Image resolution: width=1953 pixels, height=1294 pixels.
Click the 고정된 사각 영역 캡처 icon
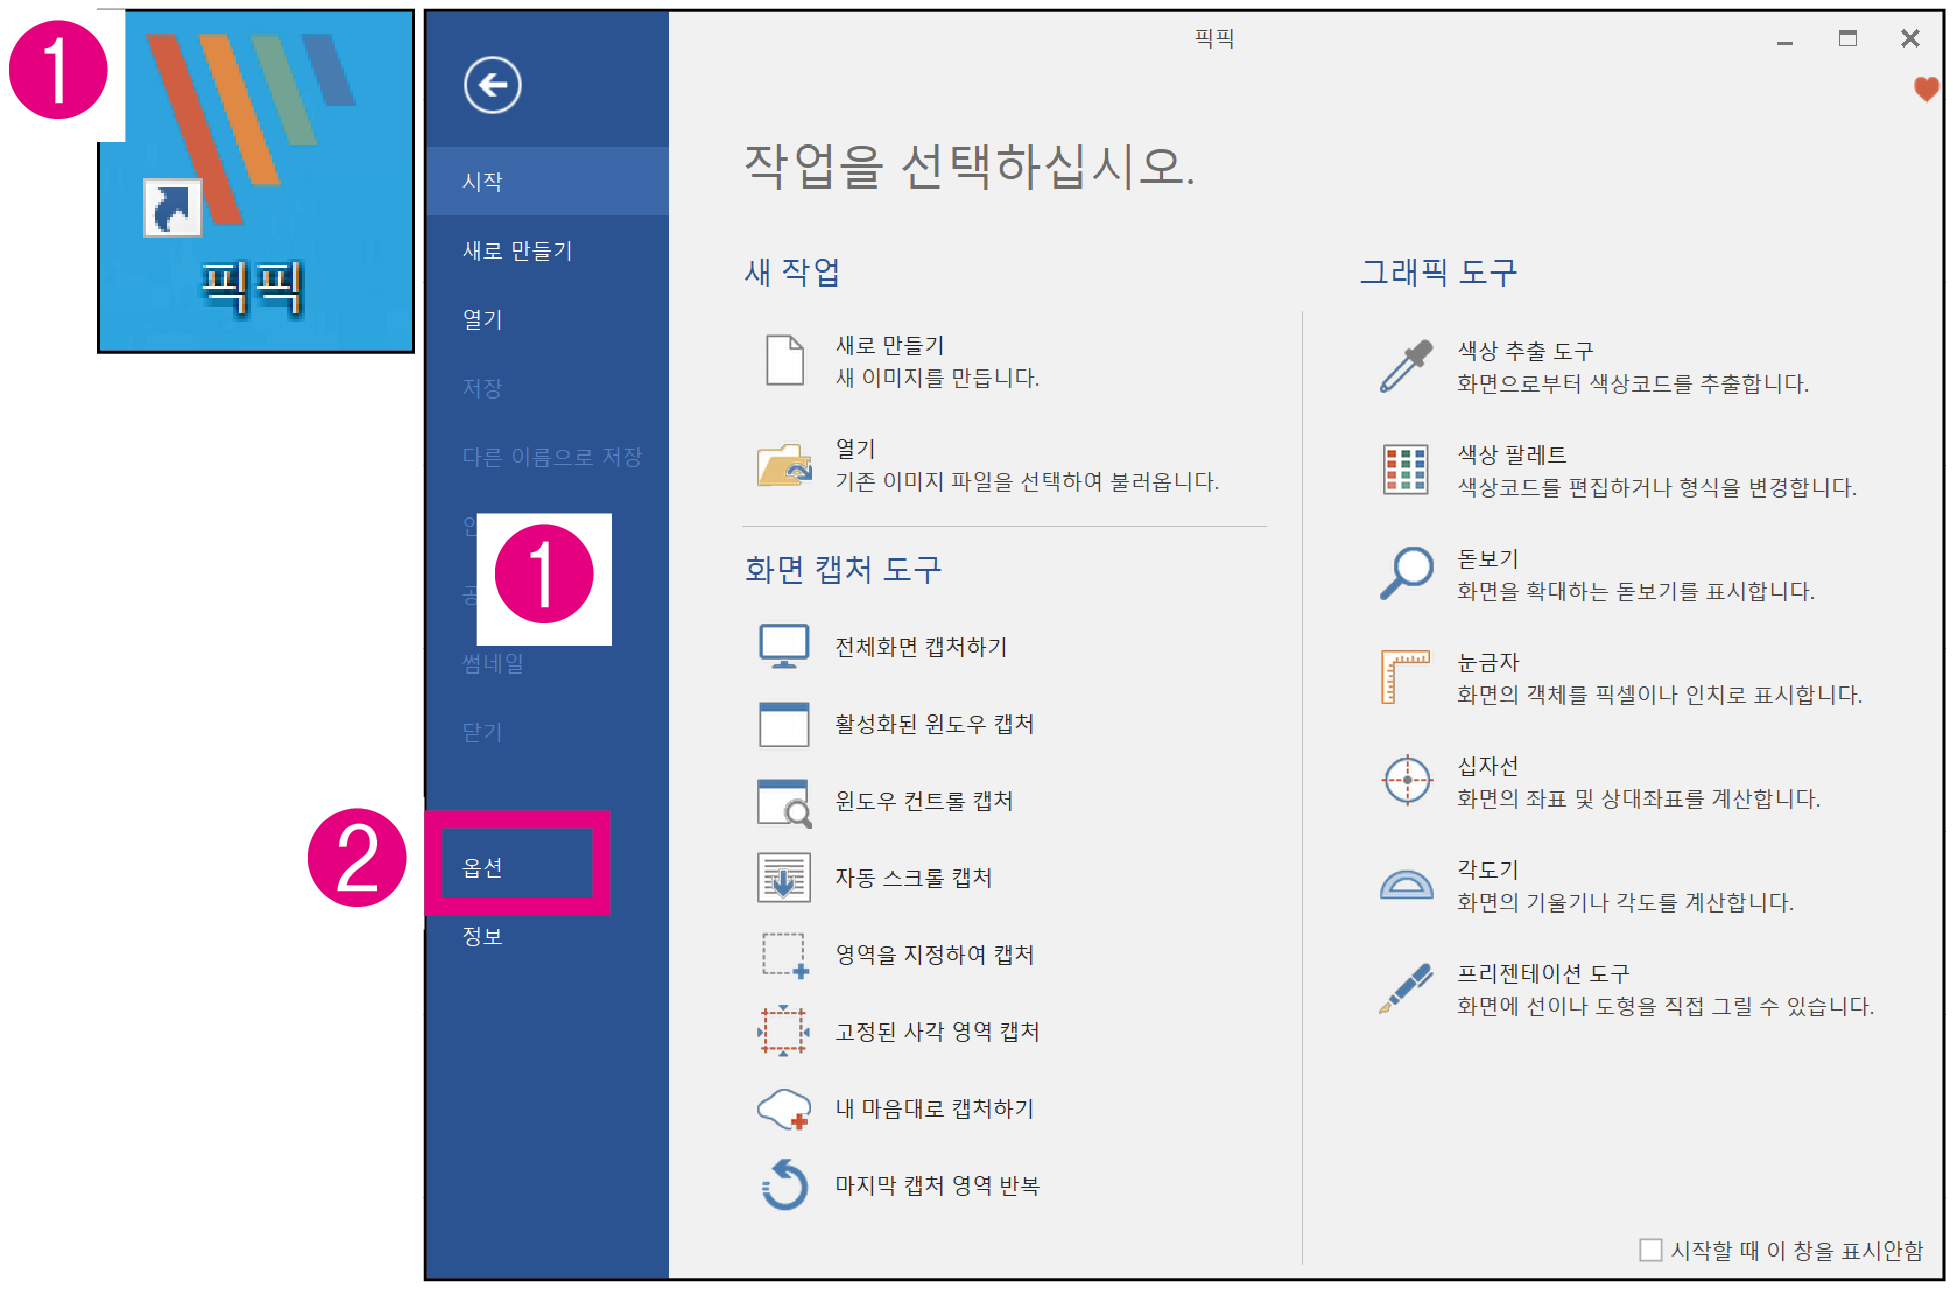click(784, 1032)
